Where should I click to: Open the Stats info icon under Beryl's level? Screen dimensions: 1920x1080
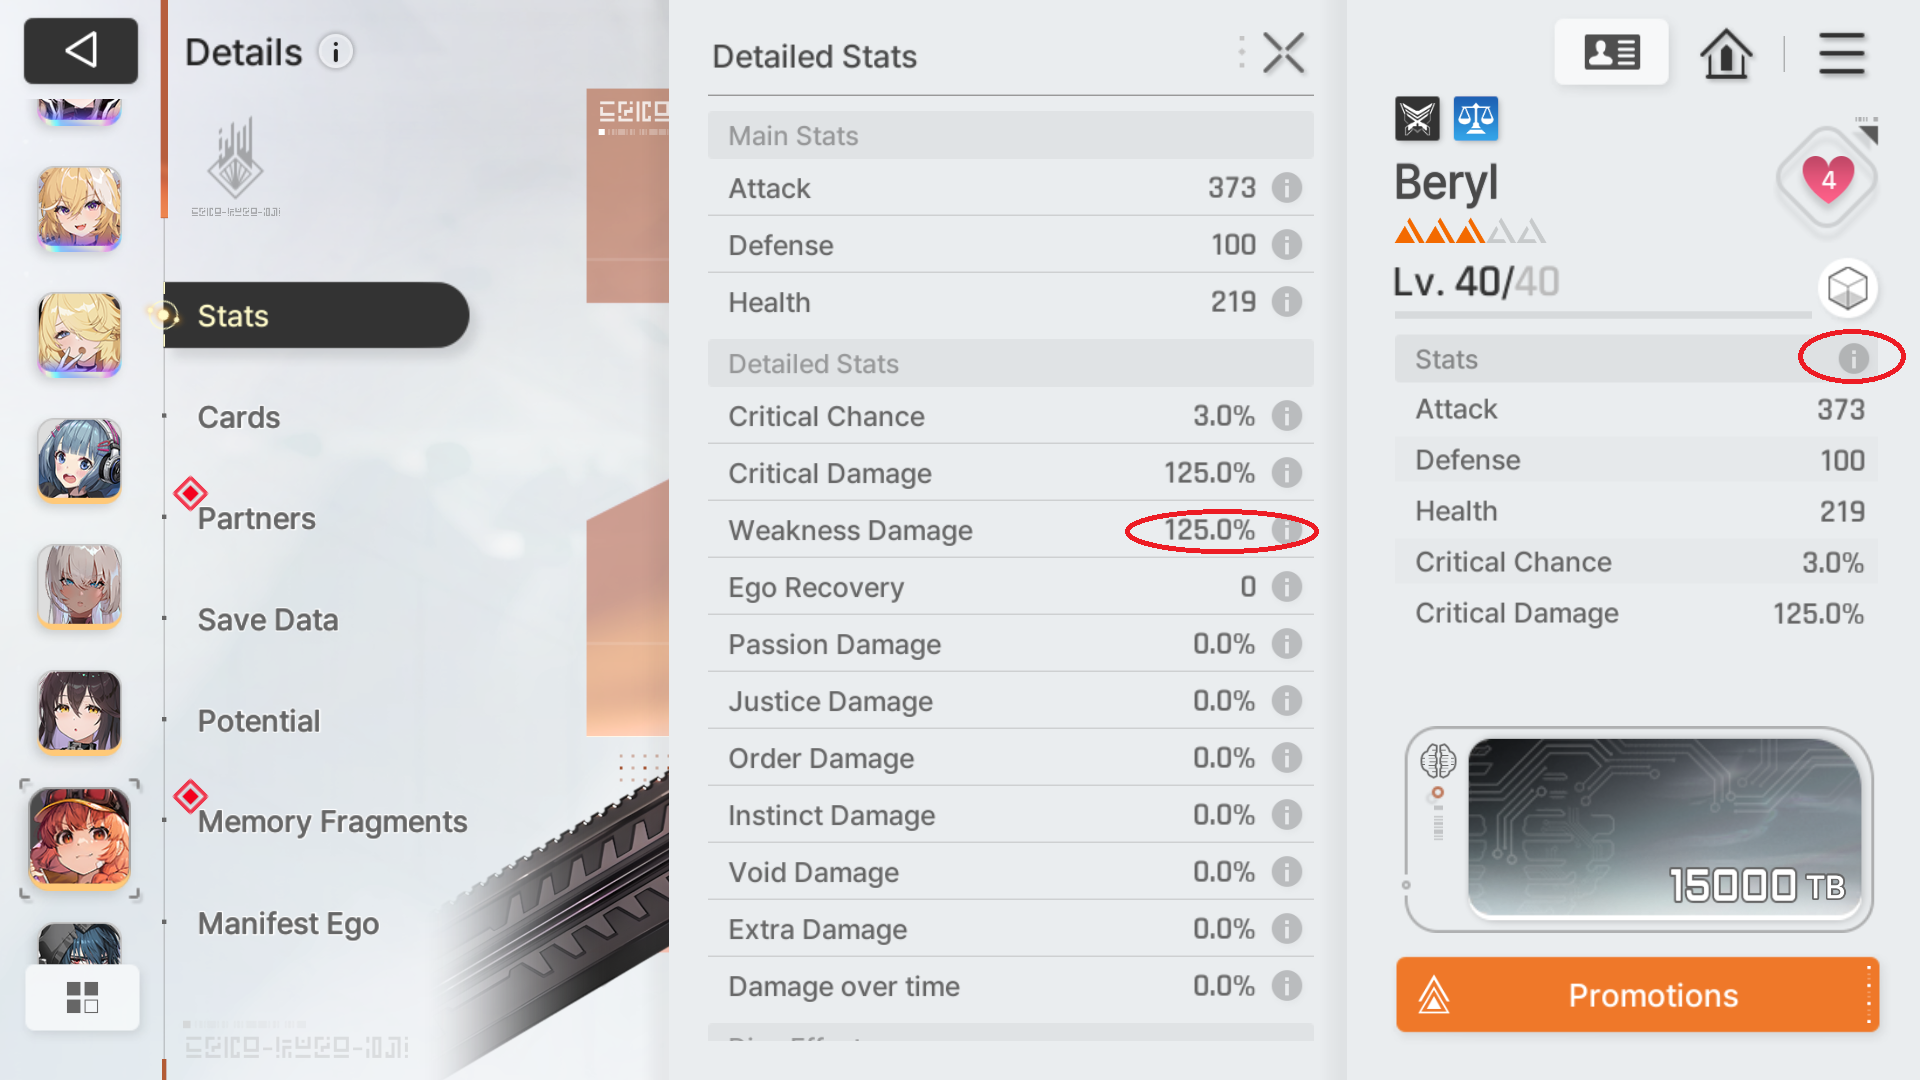coord(1853,359)
